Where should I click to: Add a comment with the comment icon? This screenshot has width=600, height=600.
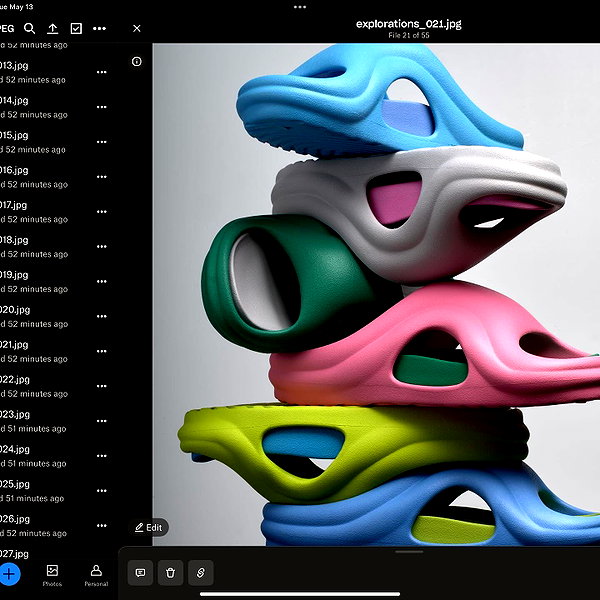coord(140,573)
